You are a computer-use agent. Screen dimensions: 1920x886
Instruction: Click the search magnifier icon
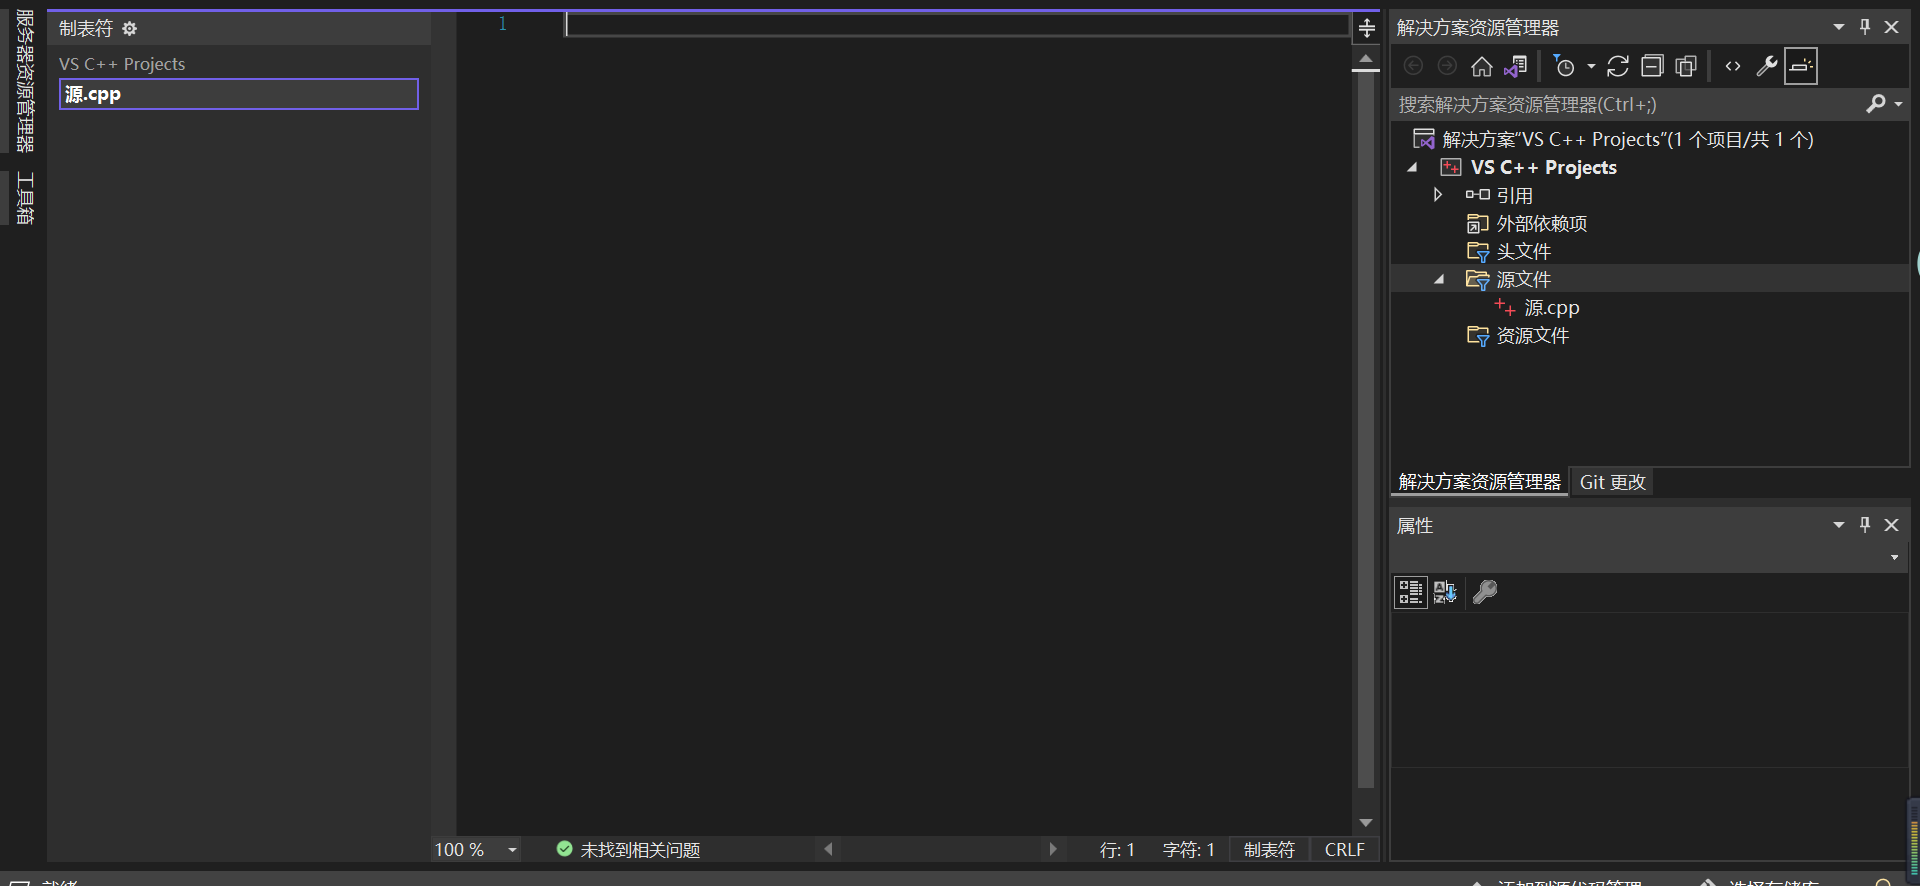pos(1876,104)
